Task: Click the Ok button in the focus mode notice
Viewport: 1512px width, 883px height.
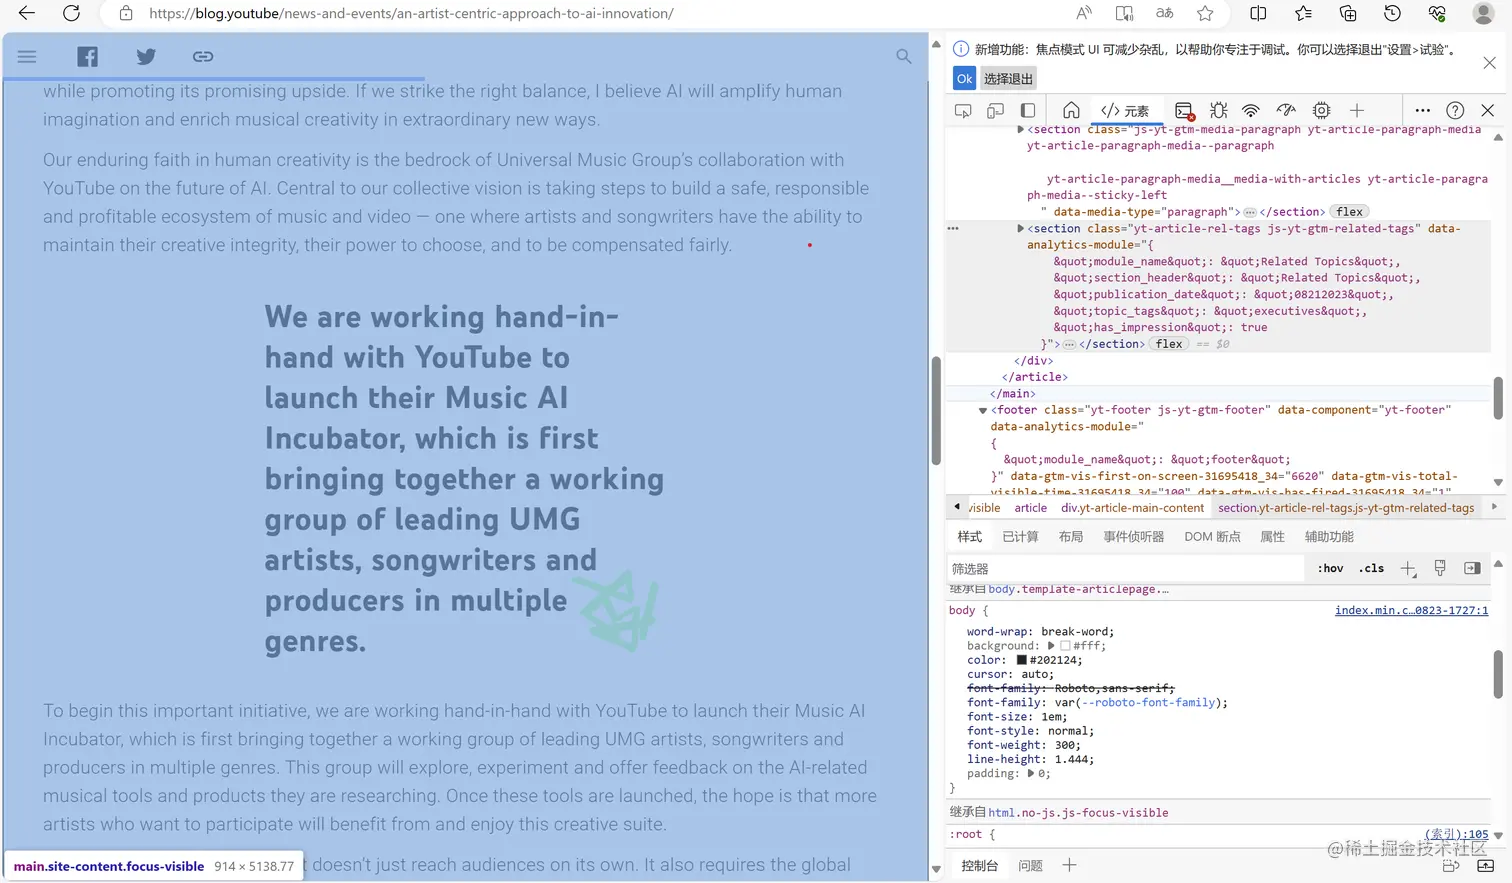Action: point(964,78)
